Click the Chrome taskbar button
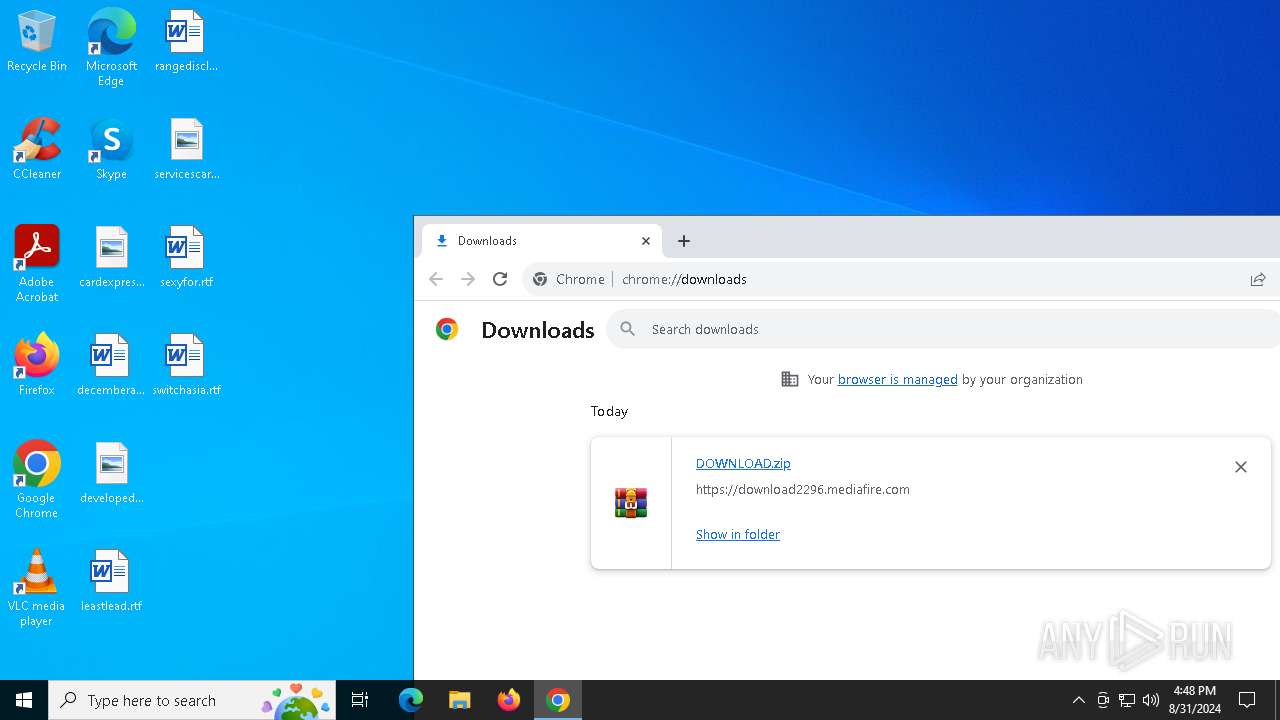This screenshot has width=1280, height=720. tap(558, 700)
